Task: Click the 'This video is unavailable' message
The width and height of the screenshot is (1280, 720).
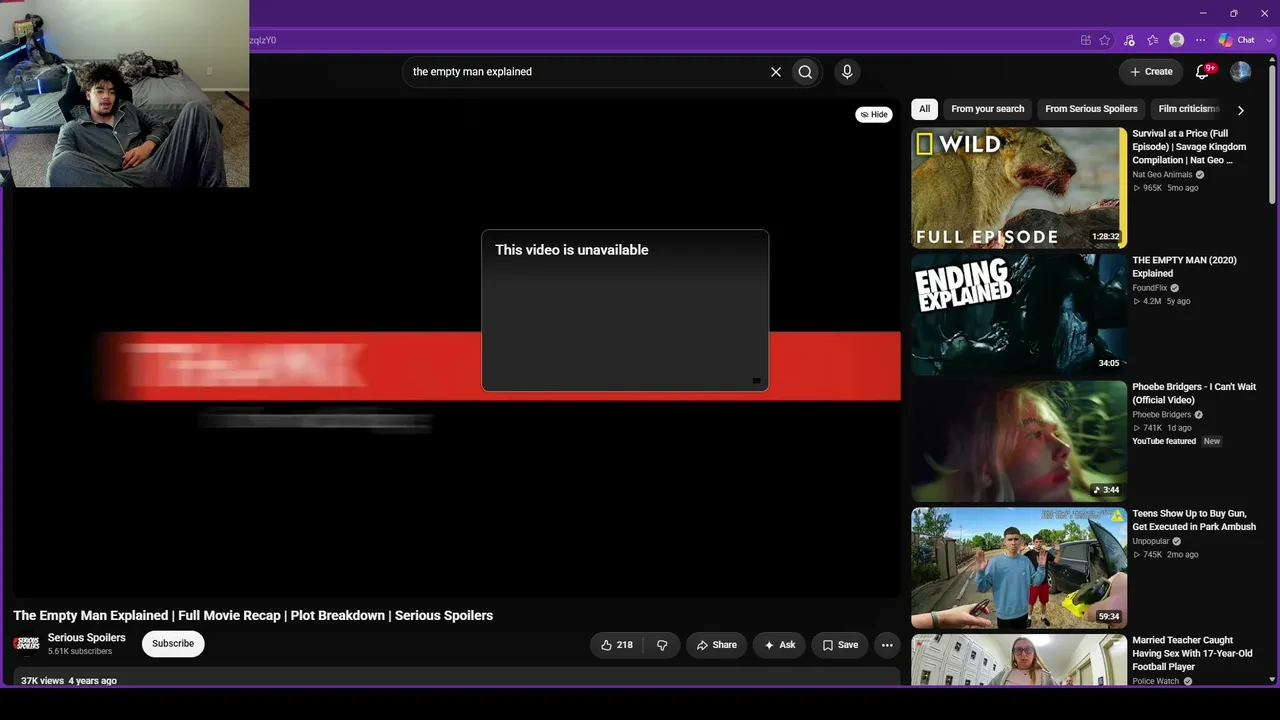Action: pos(572,250)
